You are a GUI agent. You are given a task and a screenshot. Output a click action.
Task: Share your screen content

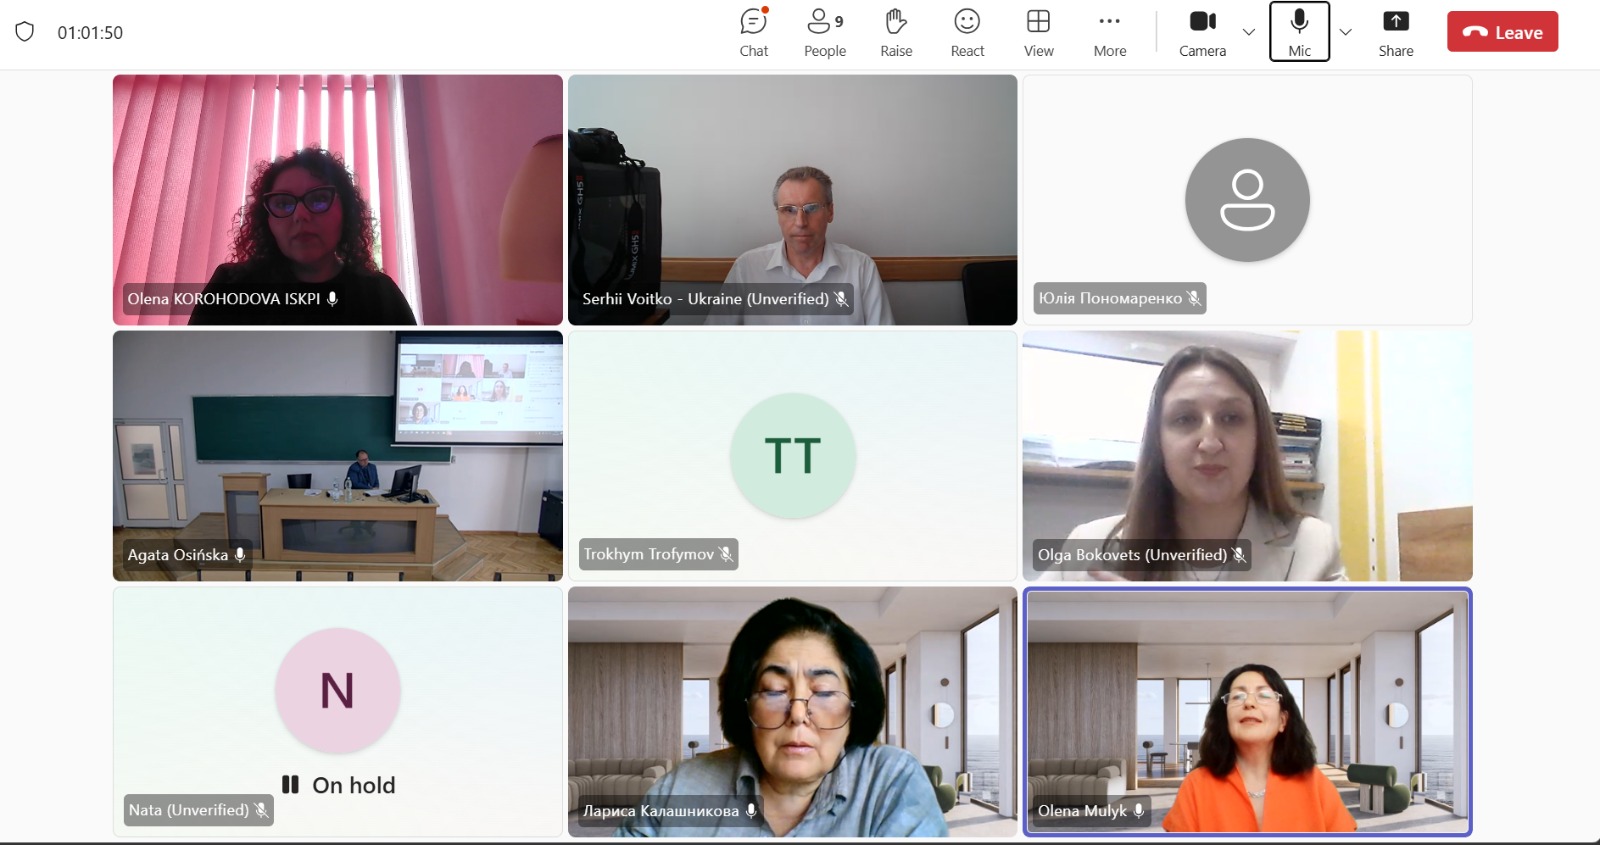tap(1396, 33)
